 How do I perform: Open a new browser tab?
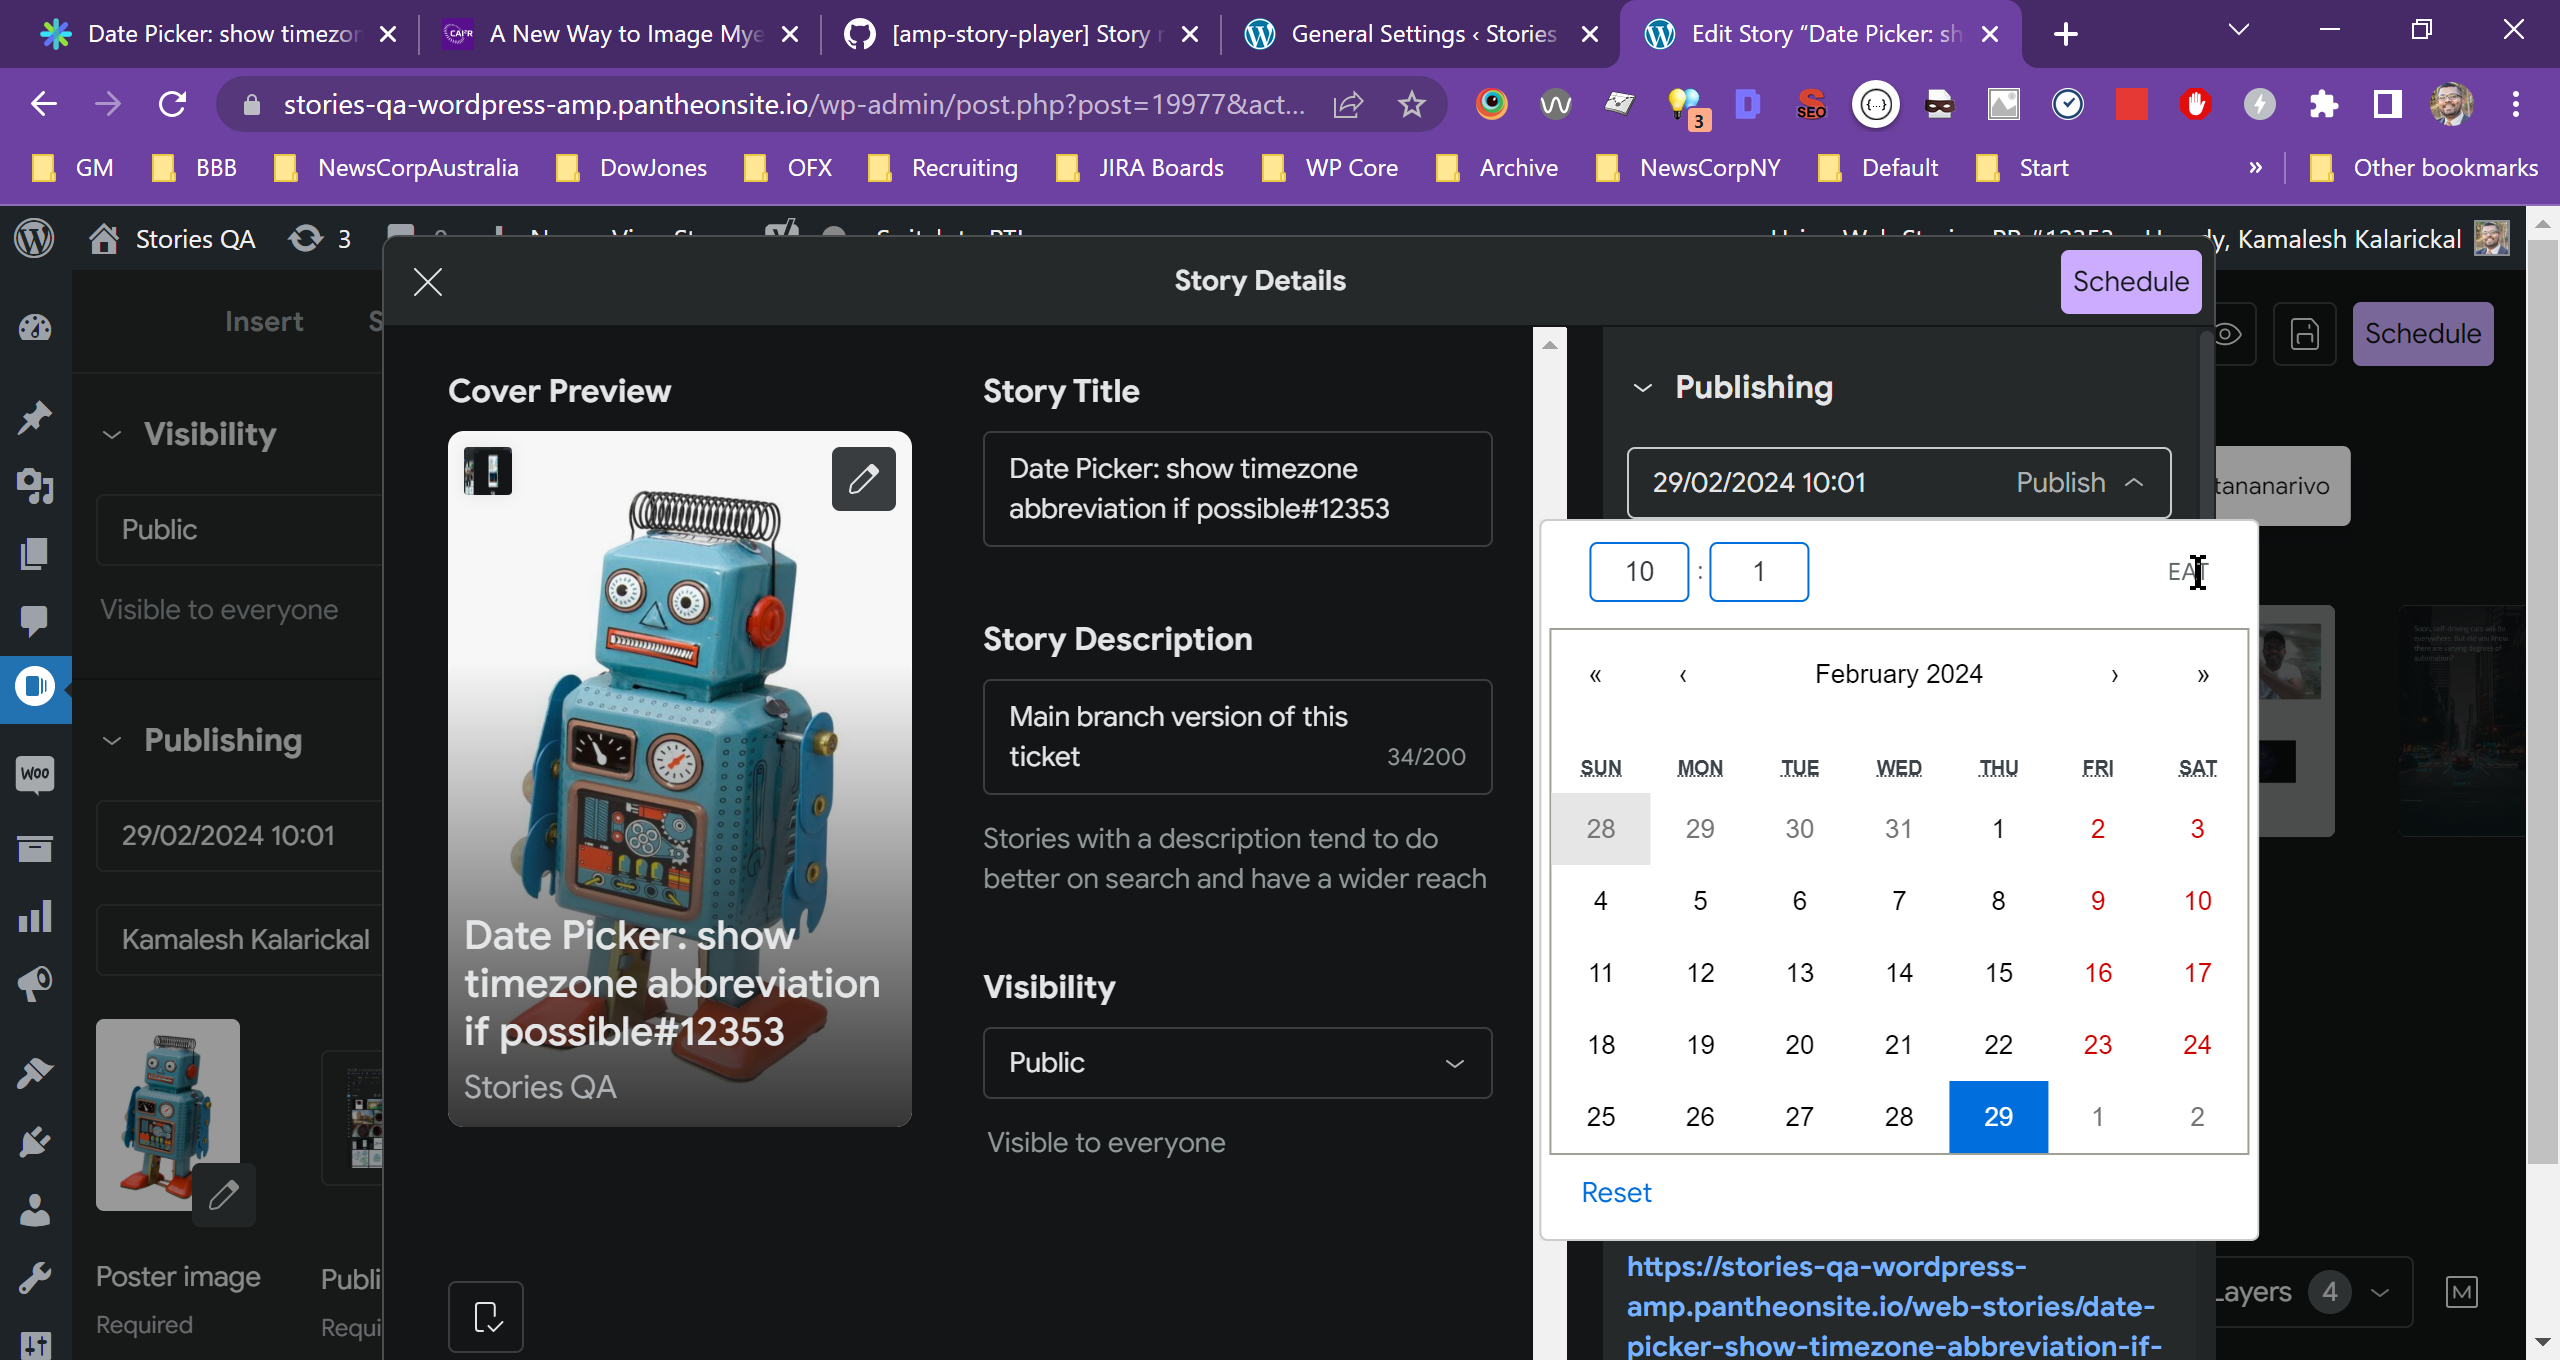click(2065, 34)
